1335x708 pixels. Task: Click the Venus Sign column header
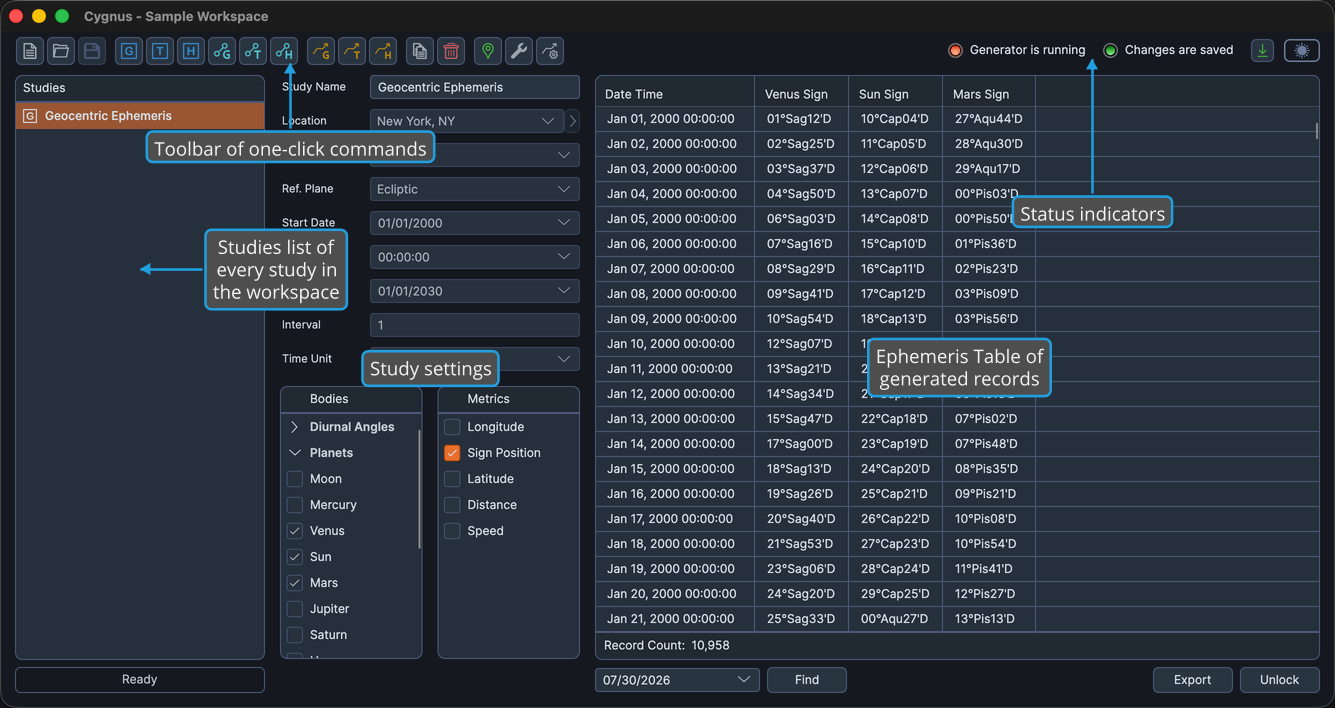802,94
